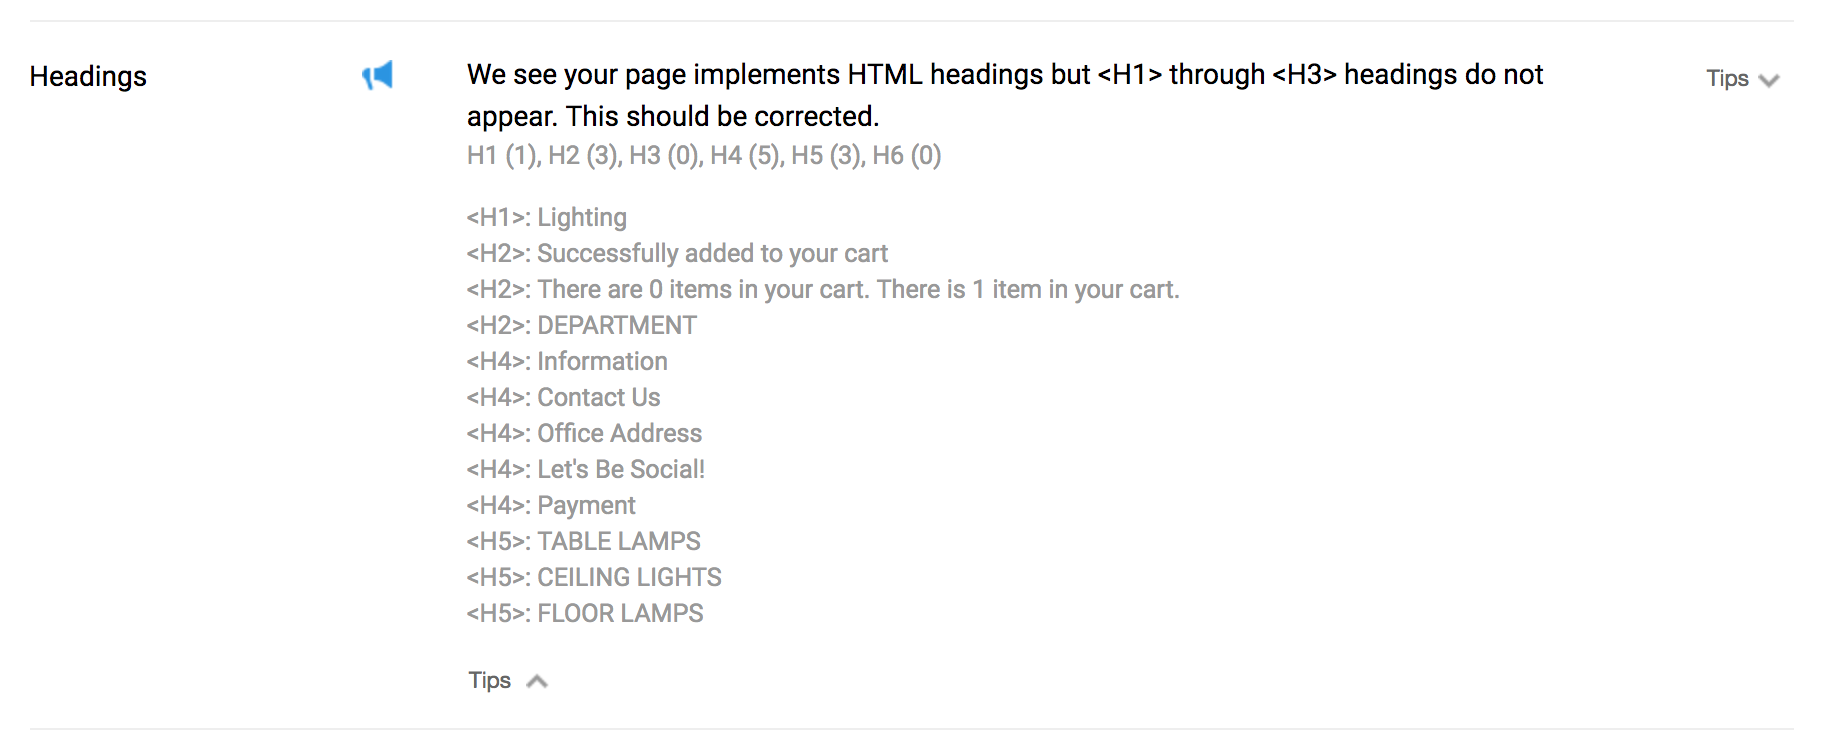Click the H4 Information heading entry

pos(566,361)
